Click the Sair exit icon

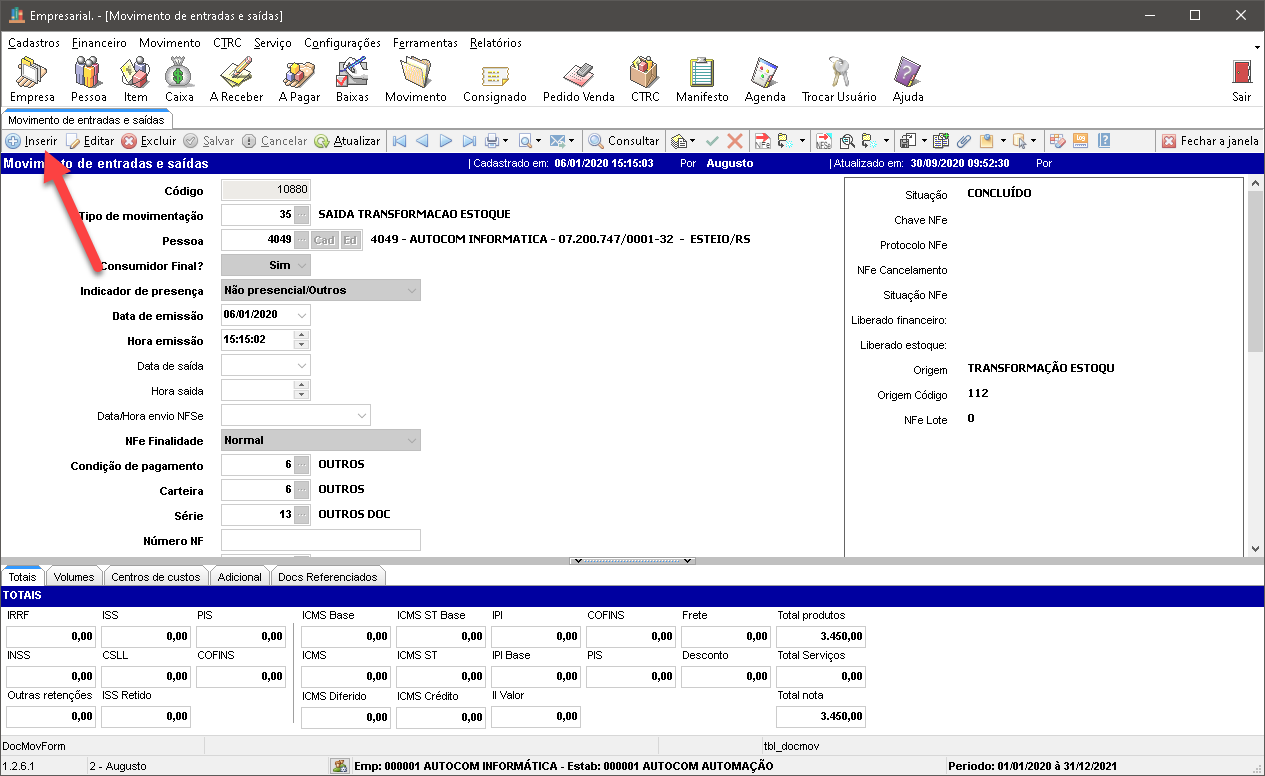1241,73
